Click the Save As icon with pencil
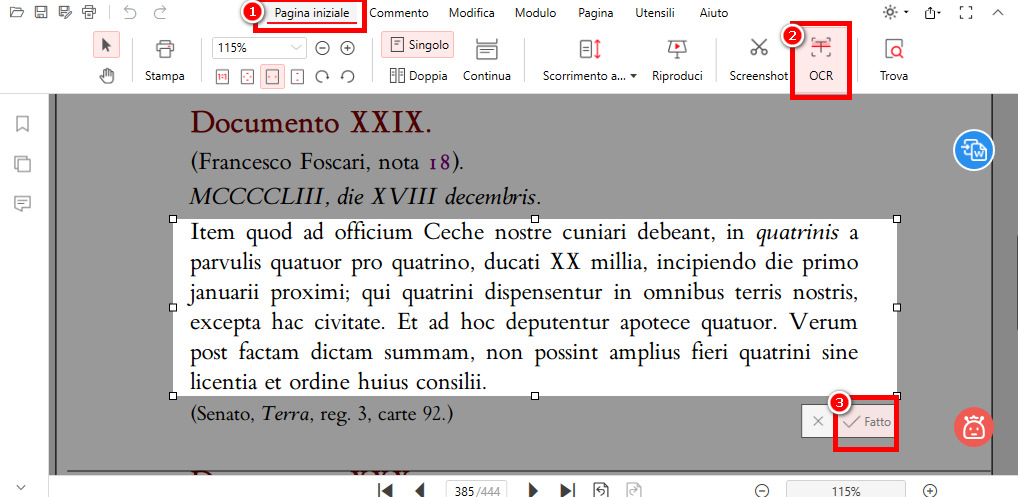This screenshot has width=1018, height=497. (x=64, y=12)
